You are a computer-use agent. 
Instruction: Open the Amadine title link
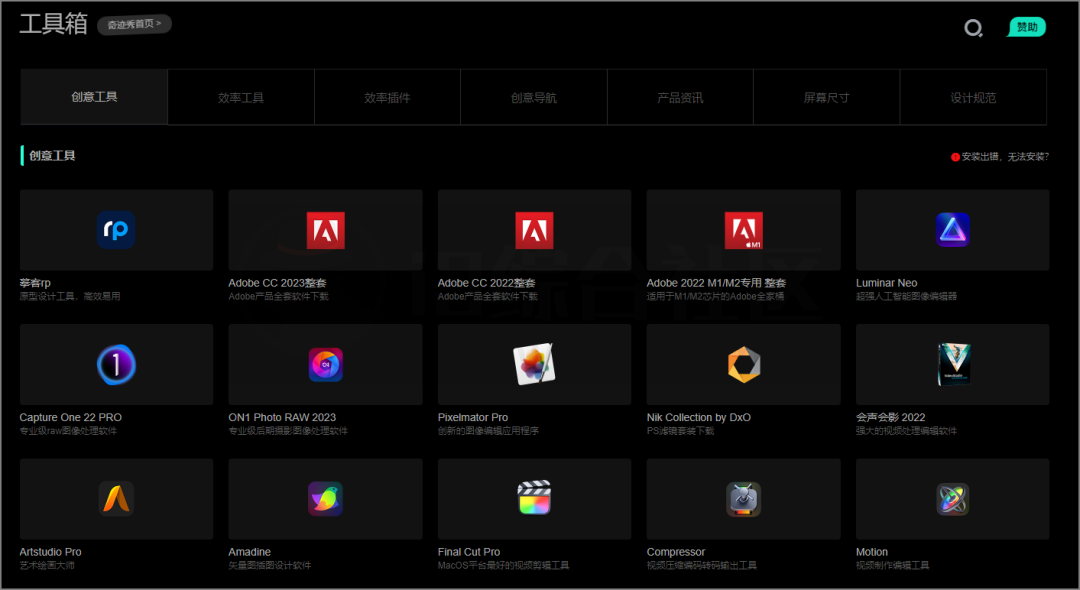tap(249, 552)
